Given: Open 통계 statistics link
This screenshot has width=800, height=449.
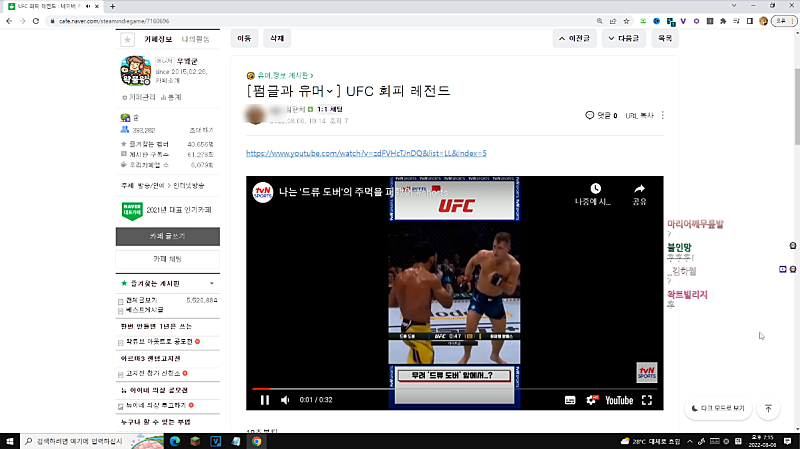Looking at the screenshot, I should click(171, 97).
